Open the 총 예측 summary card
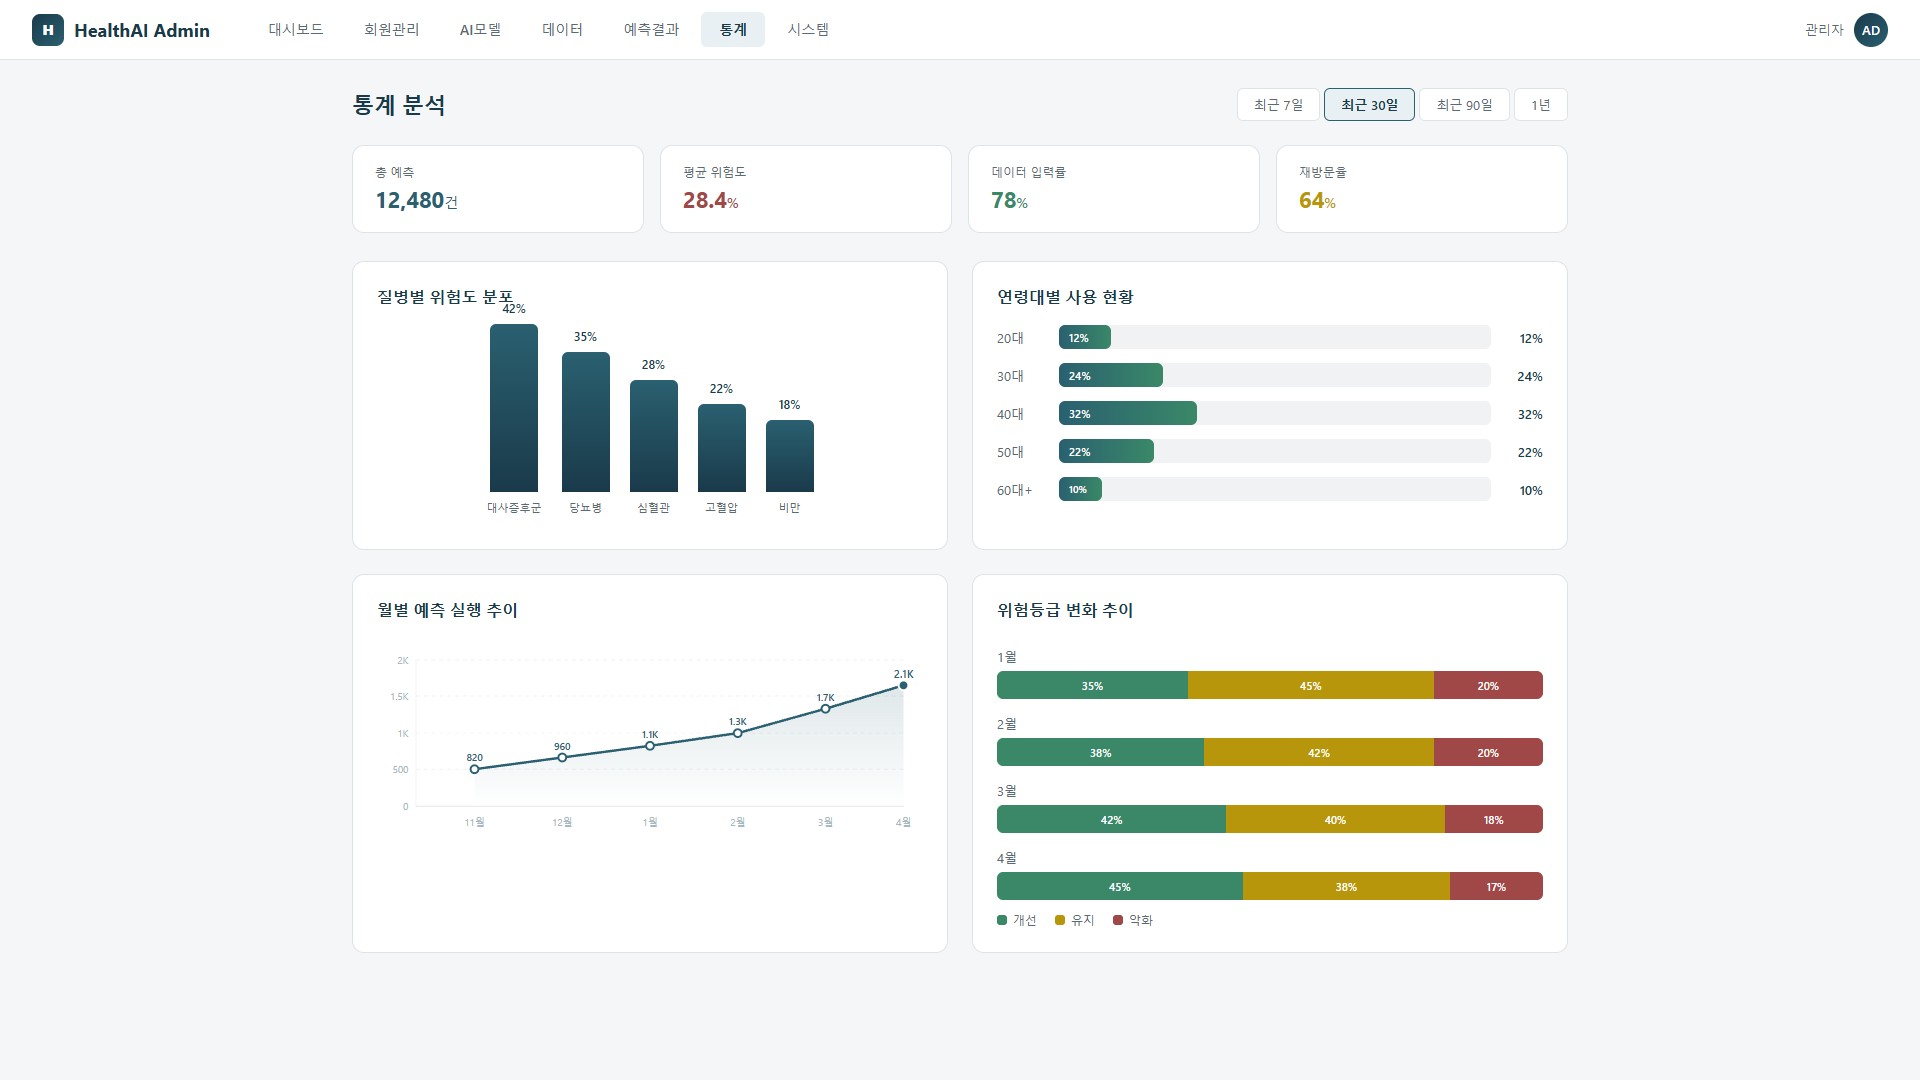1920x1080 pixels. pyautogui.click(x=498, y=189)
